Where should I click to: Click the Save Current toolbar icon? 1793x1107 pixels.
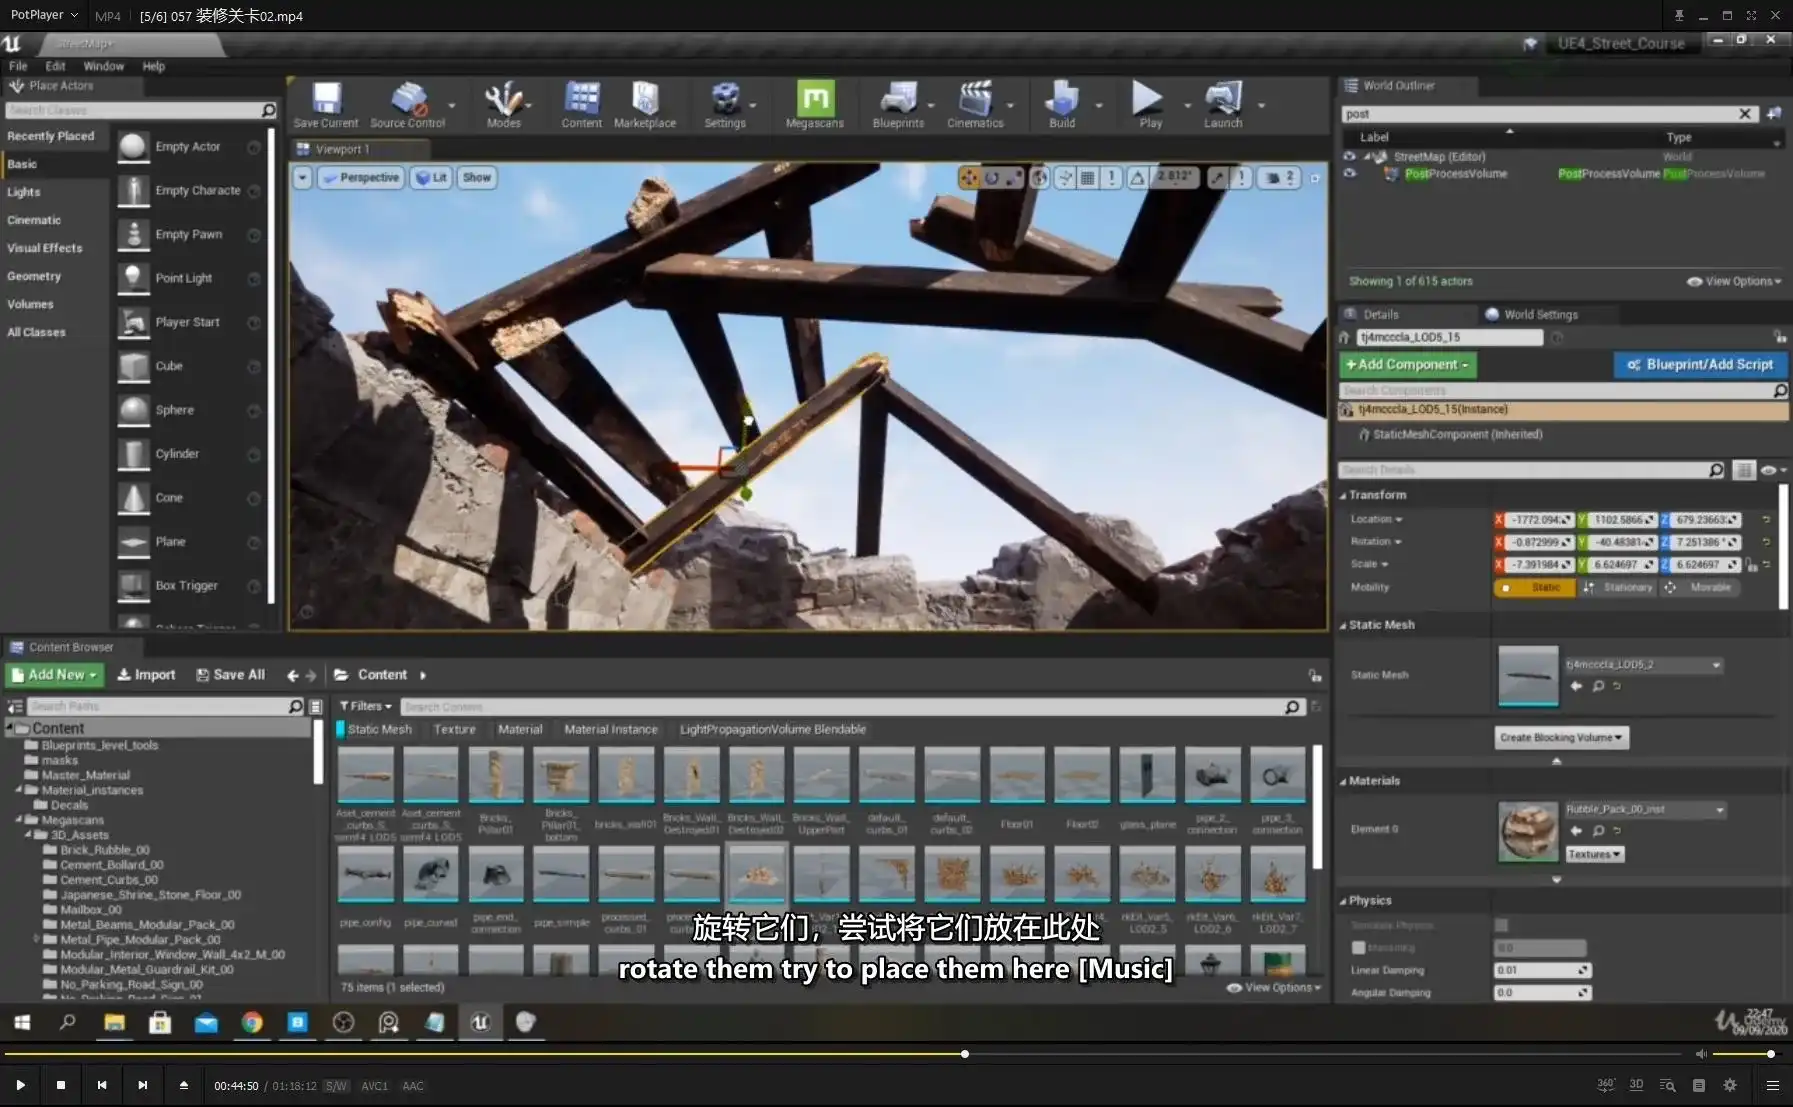click(x=325, y=99)
